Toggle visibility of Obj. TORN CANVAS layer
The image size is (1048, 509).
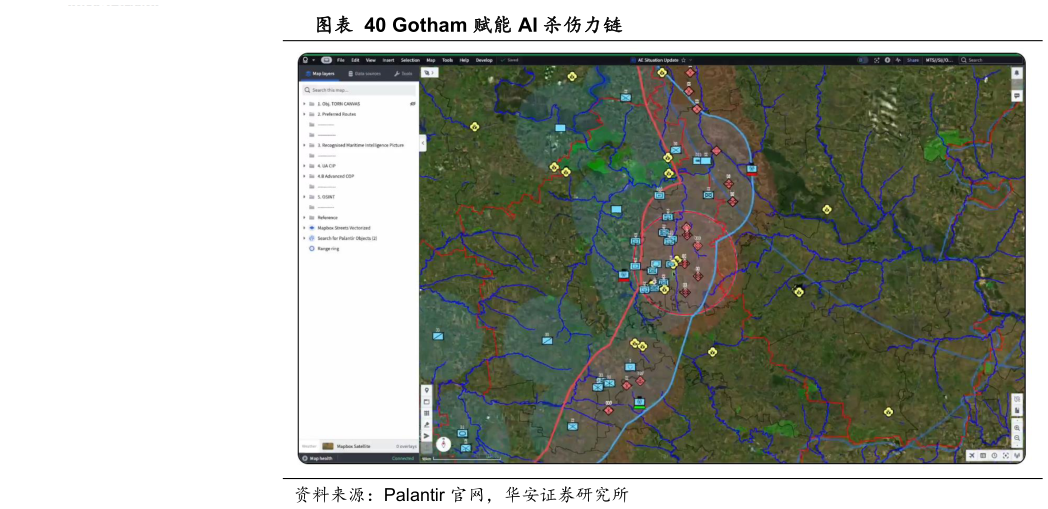413,104
